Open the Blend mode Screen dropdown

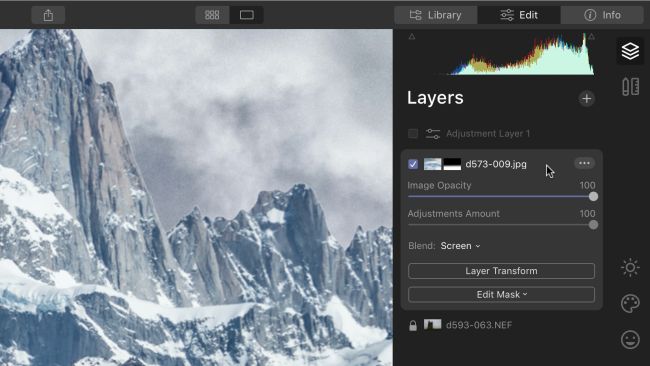[x=460, y=246]
